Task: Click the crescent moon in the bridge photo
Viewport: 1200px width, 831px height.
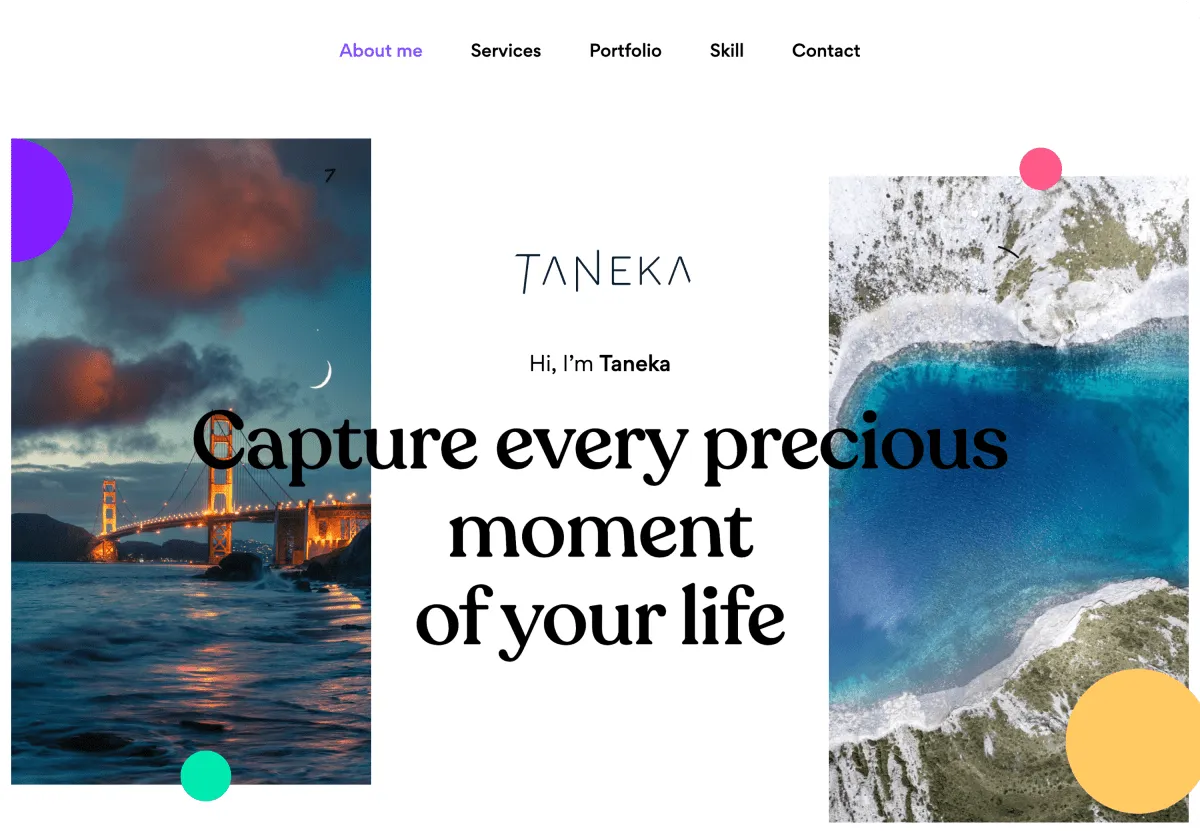Action: point(322,374)
